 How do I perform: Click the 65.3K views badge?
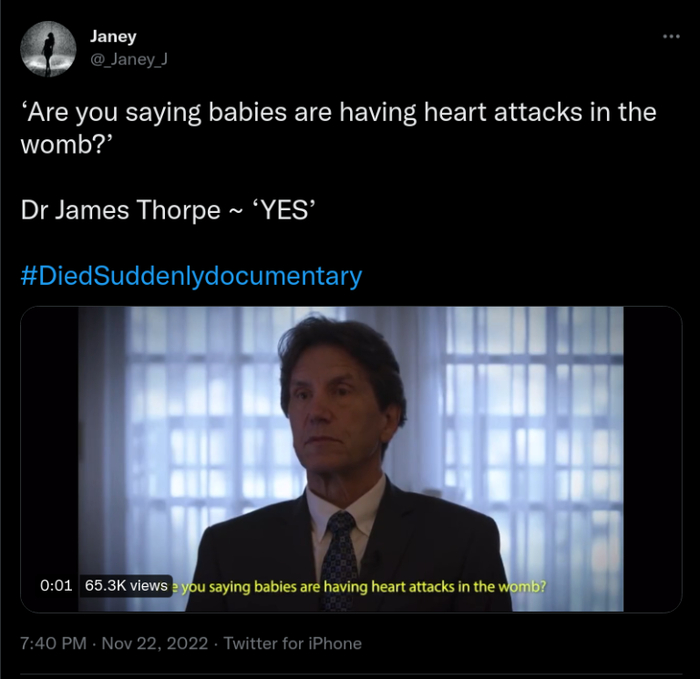coord(126,586)
